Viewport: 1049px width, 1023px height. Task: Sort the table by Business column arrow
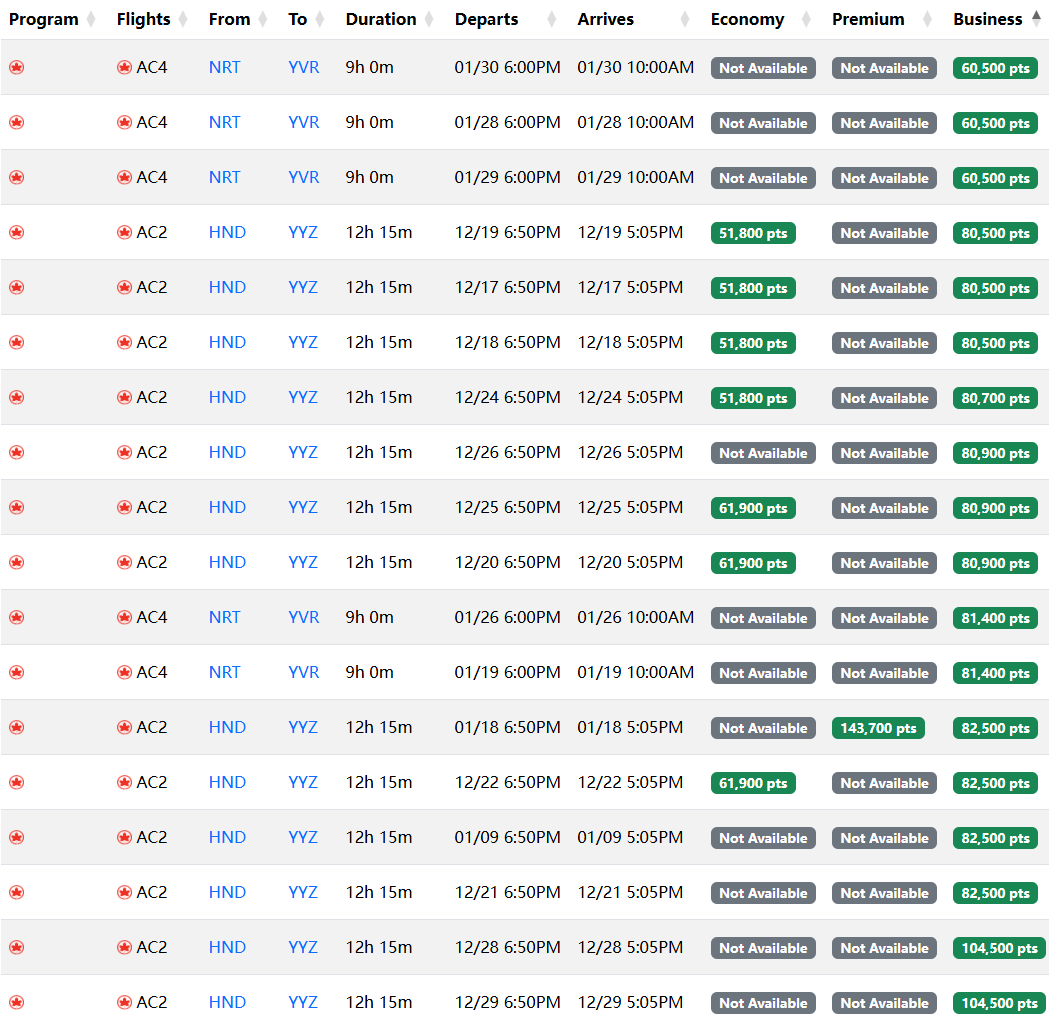(x=1035, y=19)
